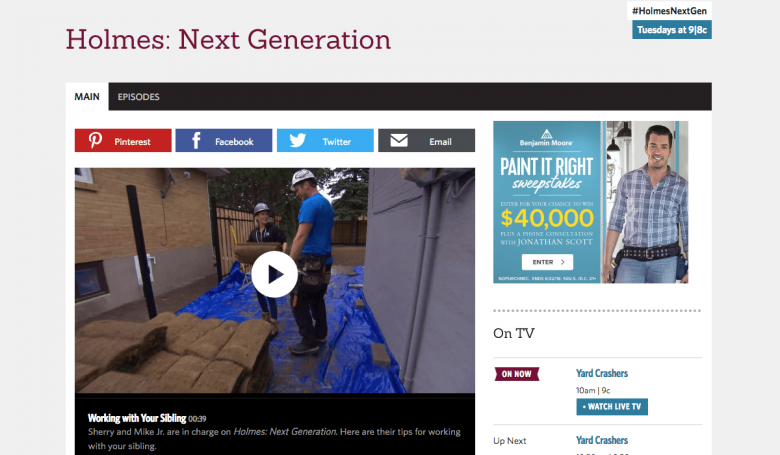
Task: Share via Facebook button
Action: coord(224,141)
